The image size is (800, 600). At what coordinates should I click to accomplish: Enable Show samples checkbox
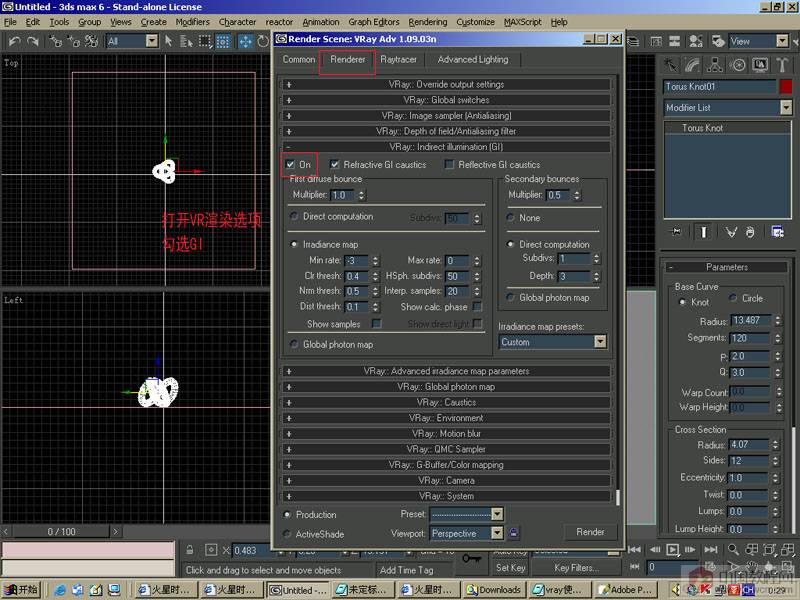tap(377, 323)
